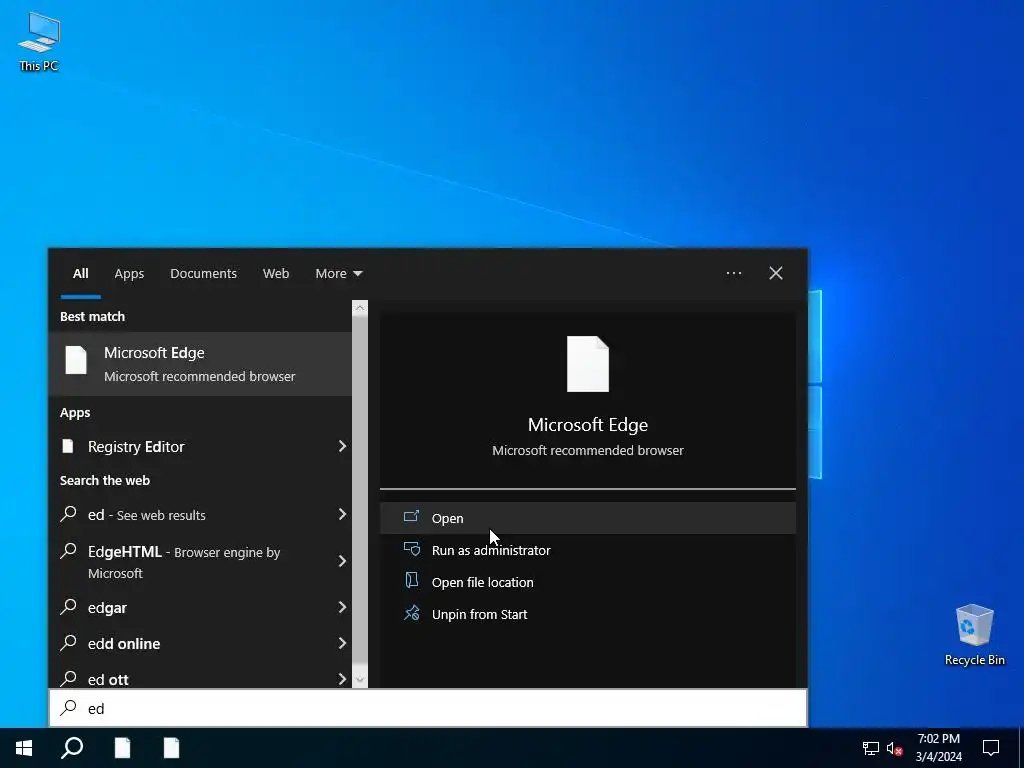Switch to the Documents search tab
1024x768 pixels.
(203, 274)
